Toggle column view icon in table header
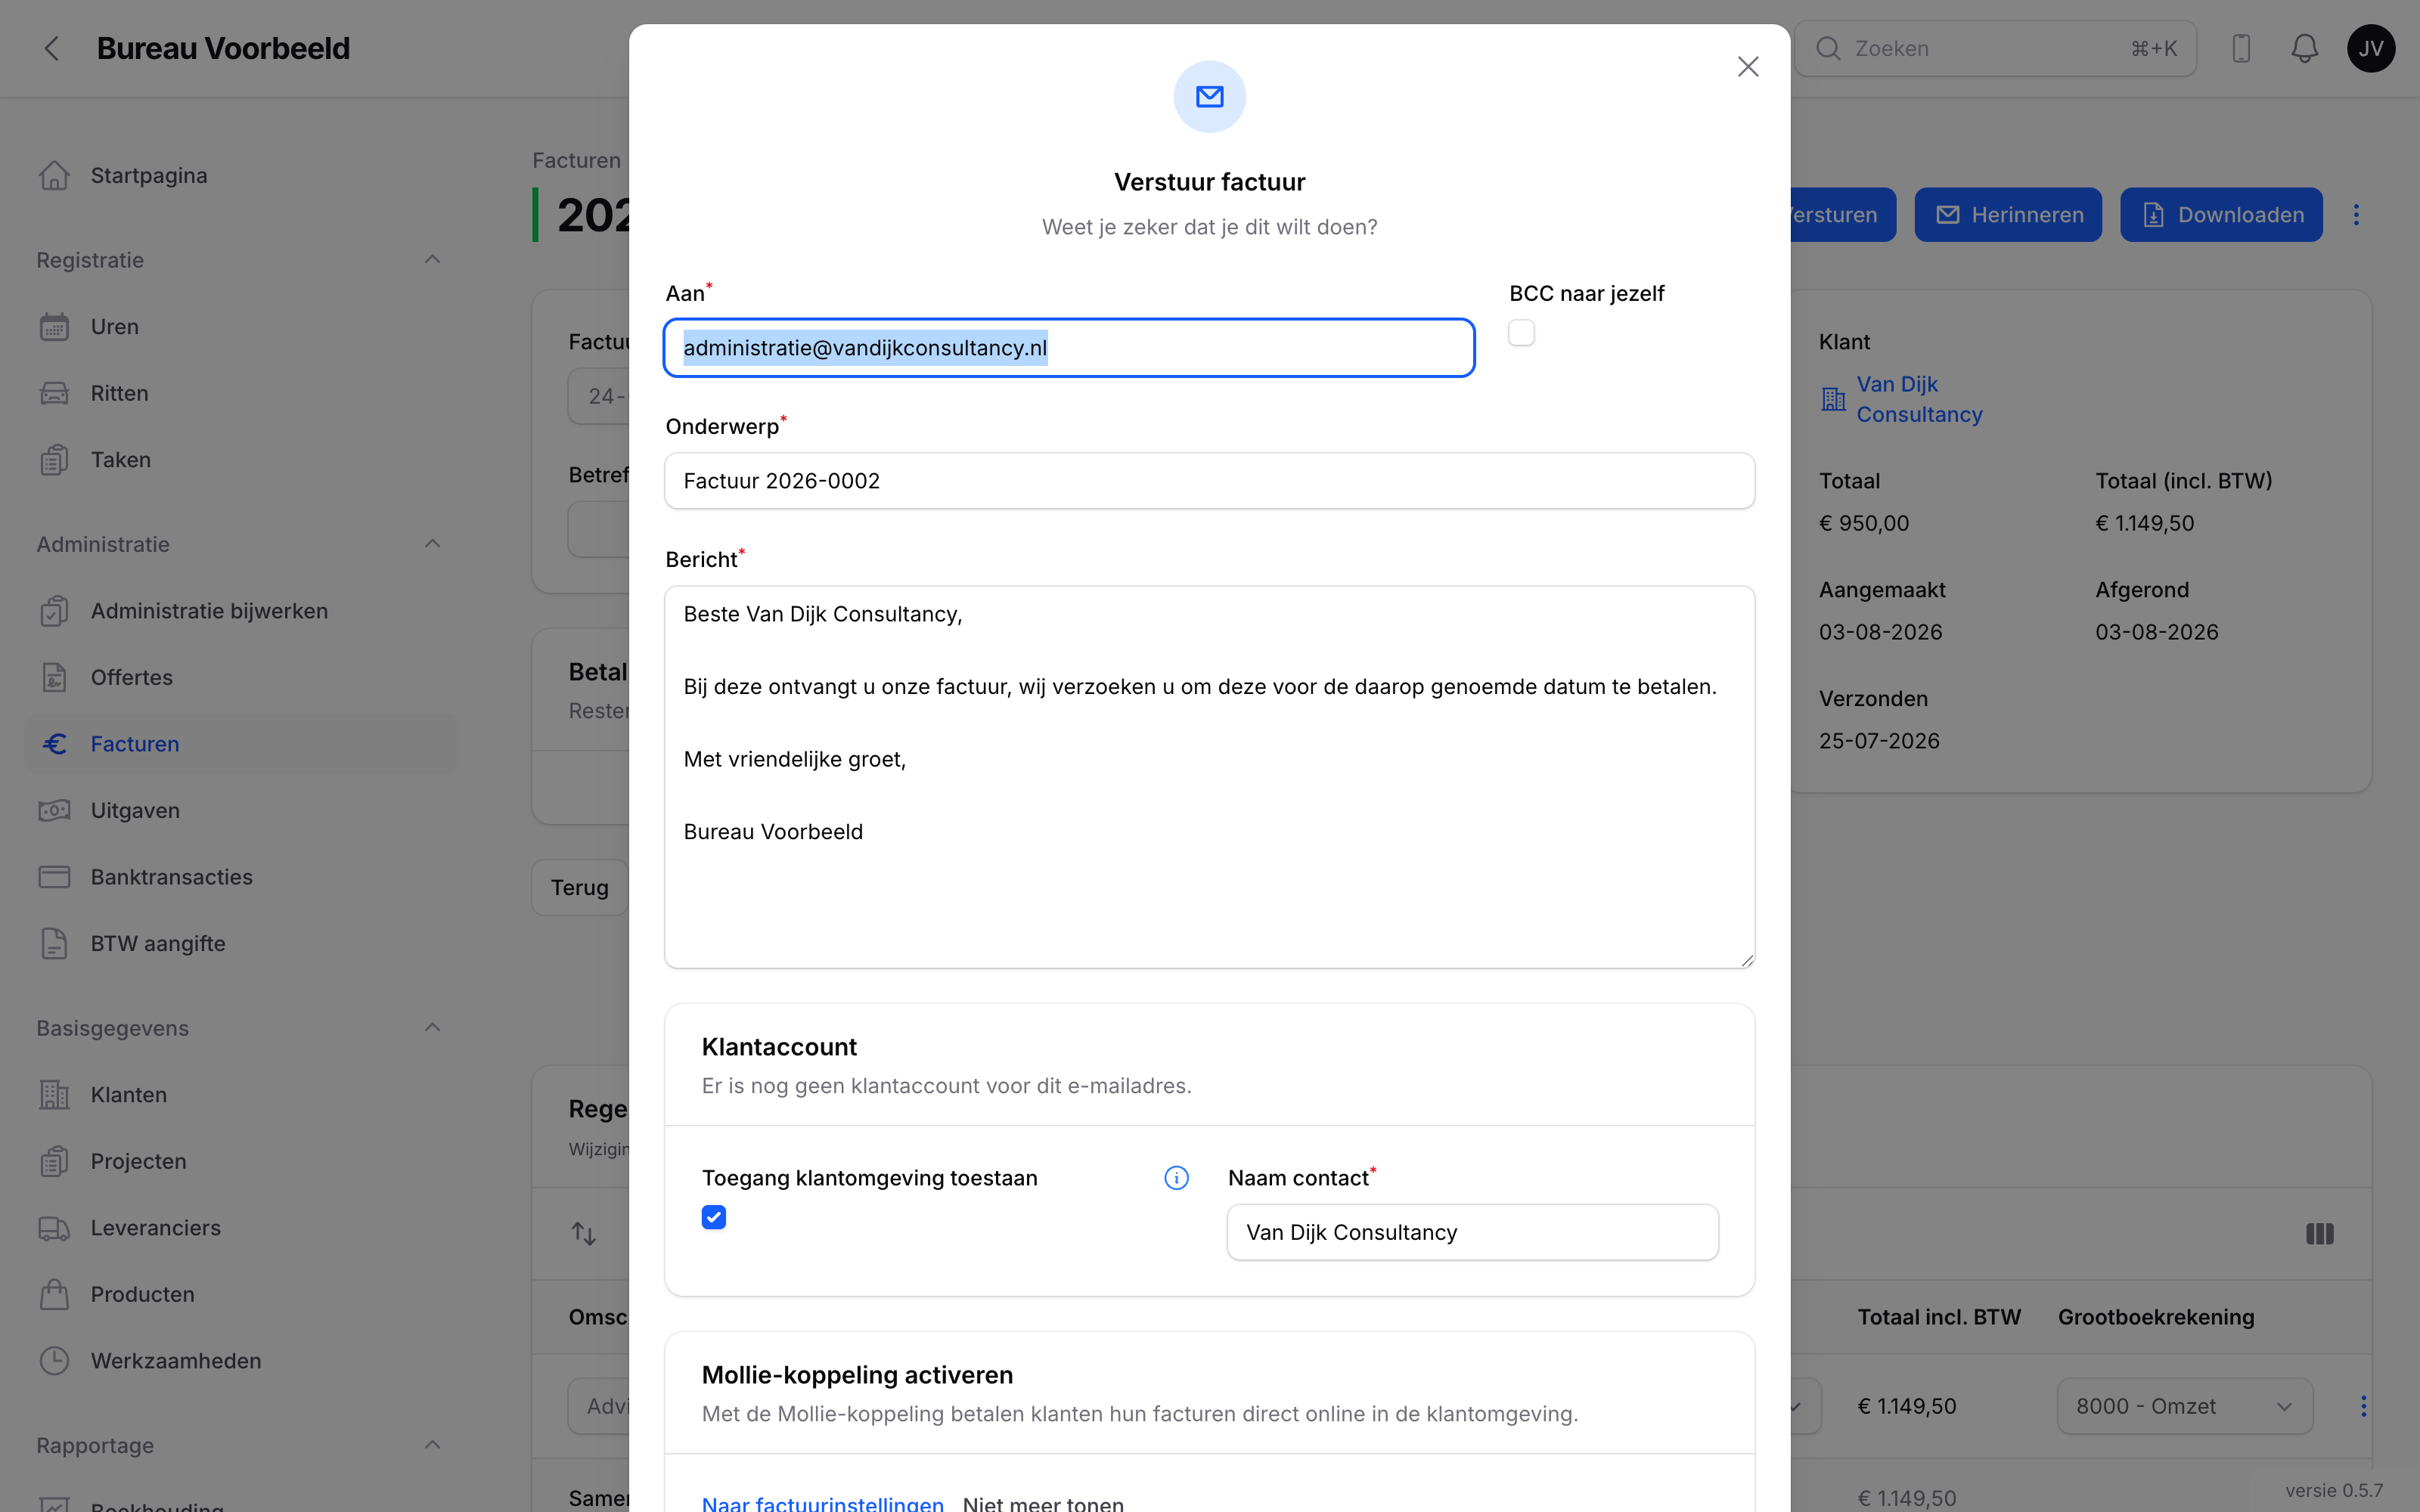The image size is (2420, 1512). [x=2319, y=1234]
